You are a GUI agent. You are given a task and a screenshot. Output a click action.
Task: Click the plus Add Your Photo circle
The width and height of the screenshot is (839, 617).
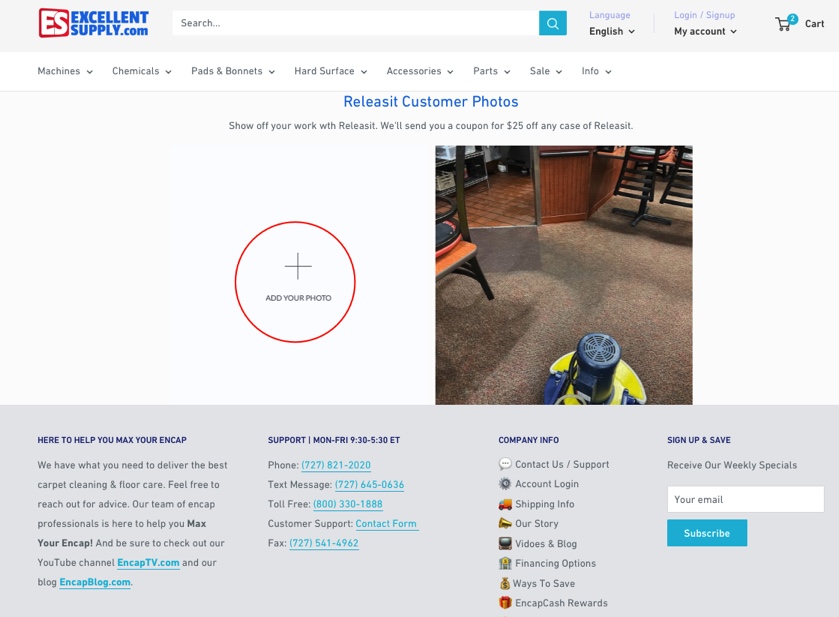(x=295, y=282)
